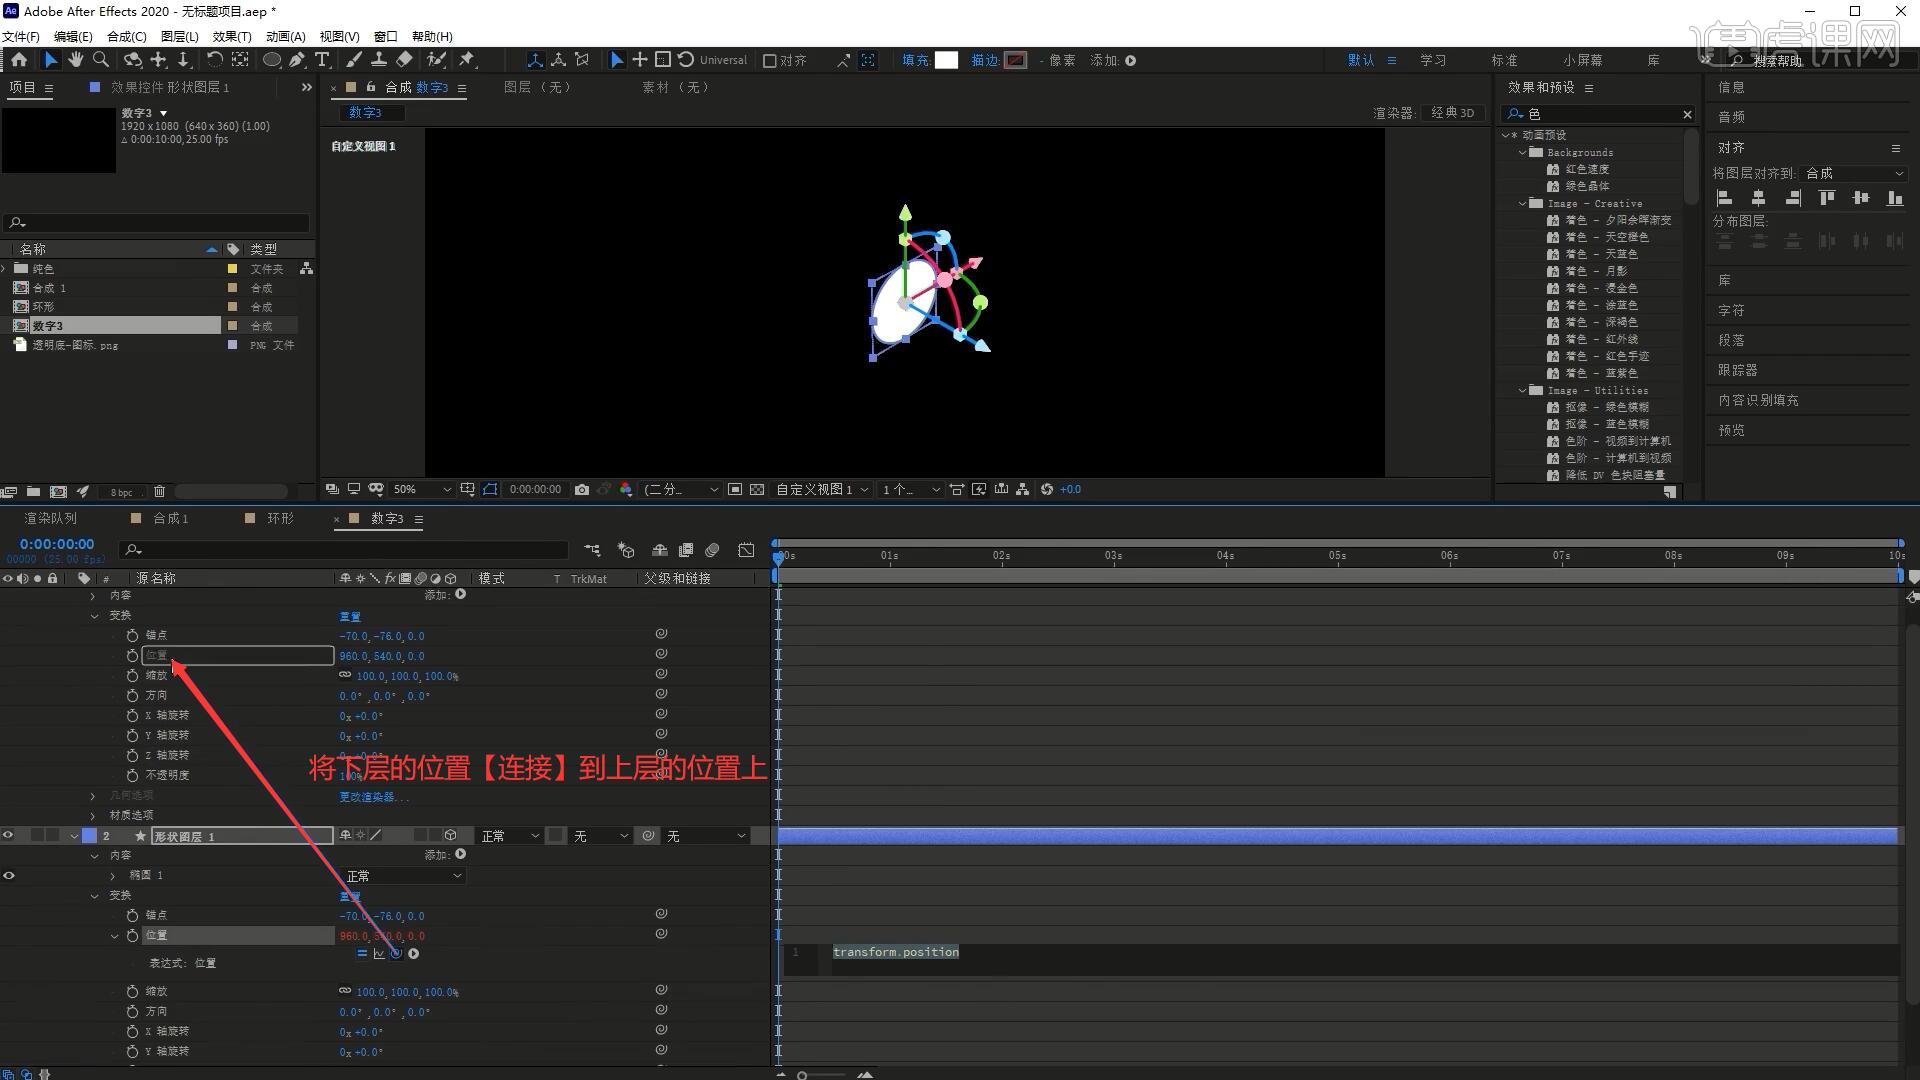
Task: Toggle stopwatch for 不透明度 property
Action: click(x=132, y=776)
